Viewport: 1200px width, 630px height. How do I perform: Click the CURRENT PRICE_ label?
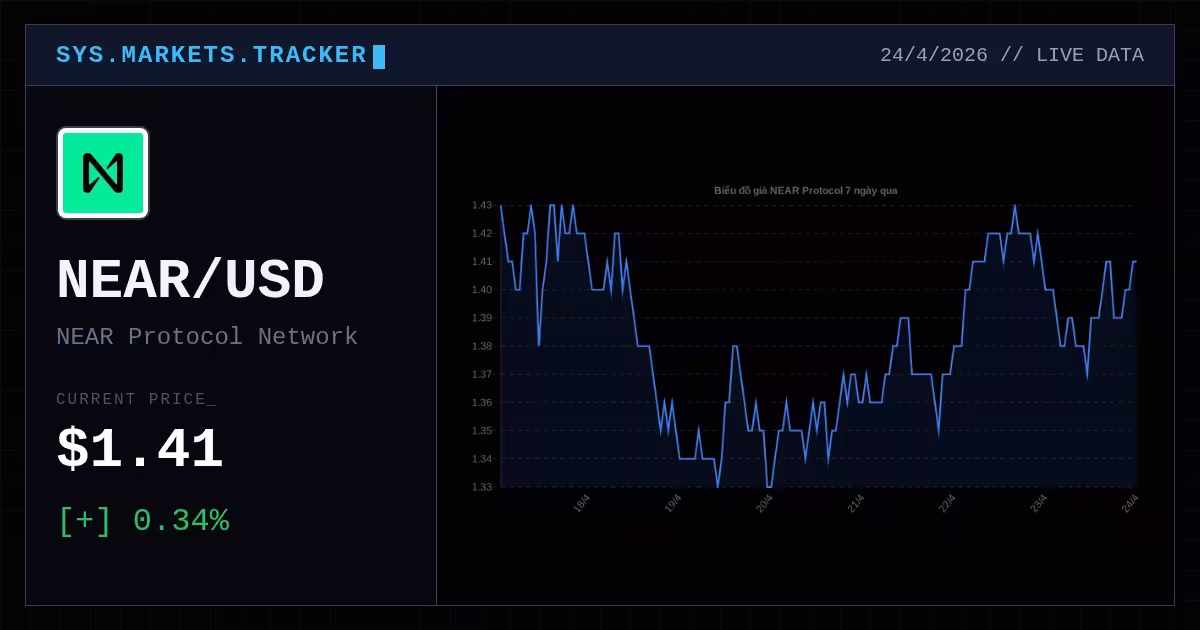click(136, 399)
